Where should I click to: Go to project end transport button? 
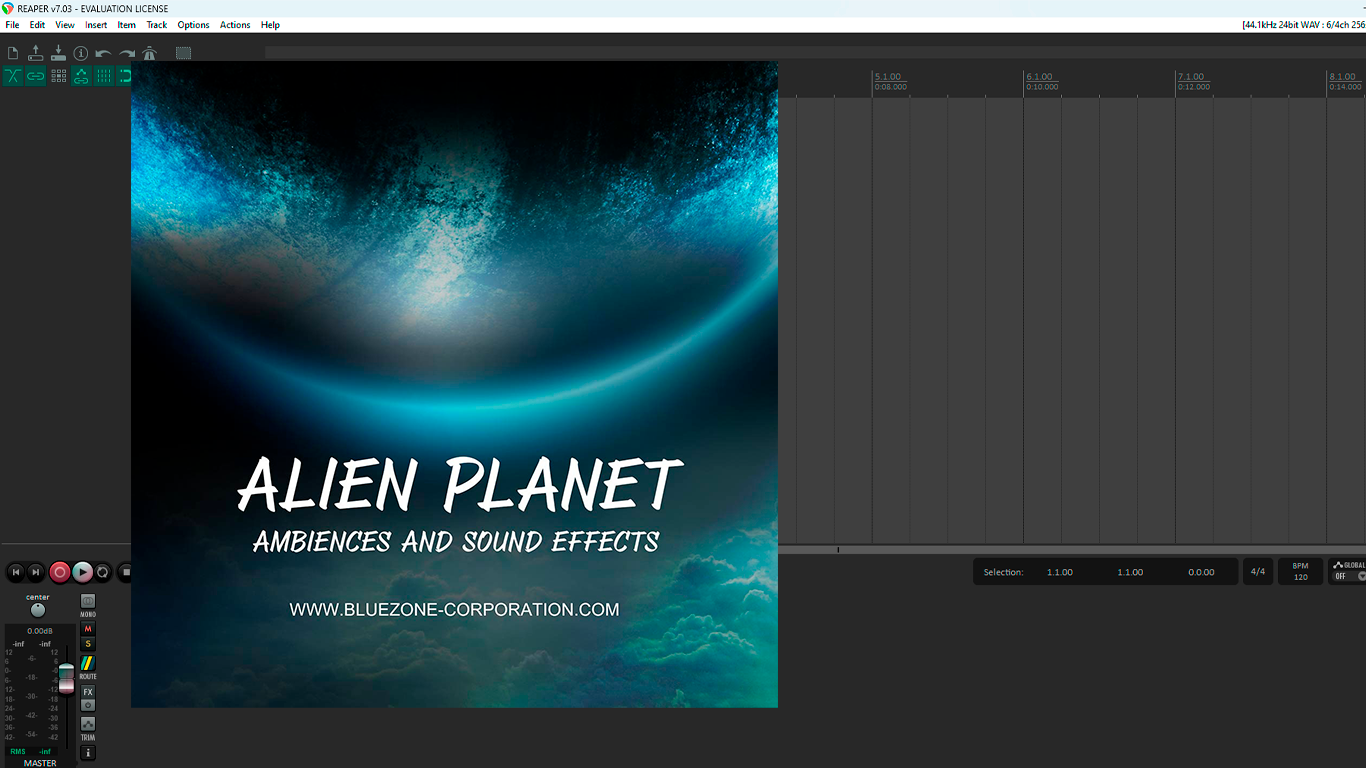36,572
